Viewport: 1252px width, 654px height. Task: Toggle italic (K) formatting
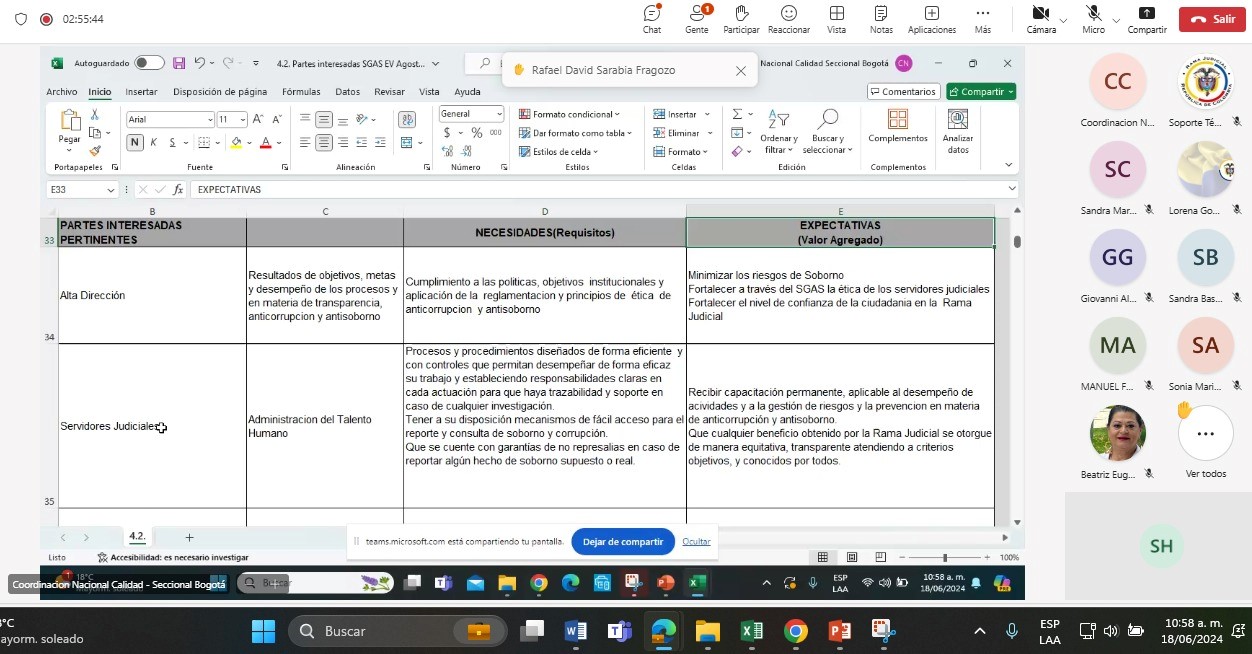[x=154, y=143]
